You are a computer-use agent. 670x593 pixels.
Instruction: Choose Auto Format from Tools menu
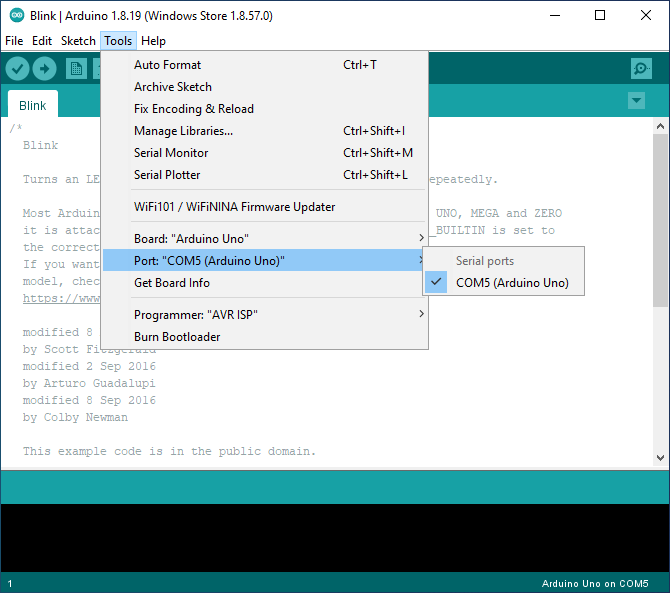click(265, 65)
